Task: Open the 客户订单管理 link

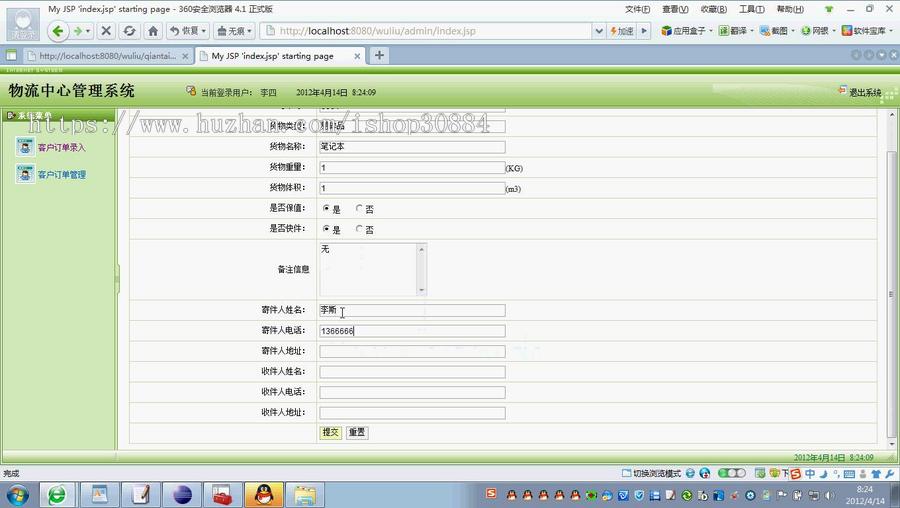Action: pos(62,174)
